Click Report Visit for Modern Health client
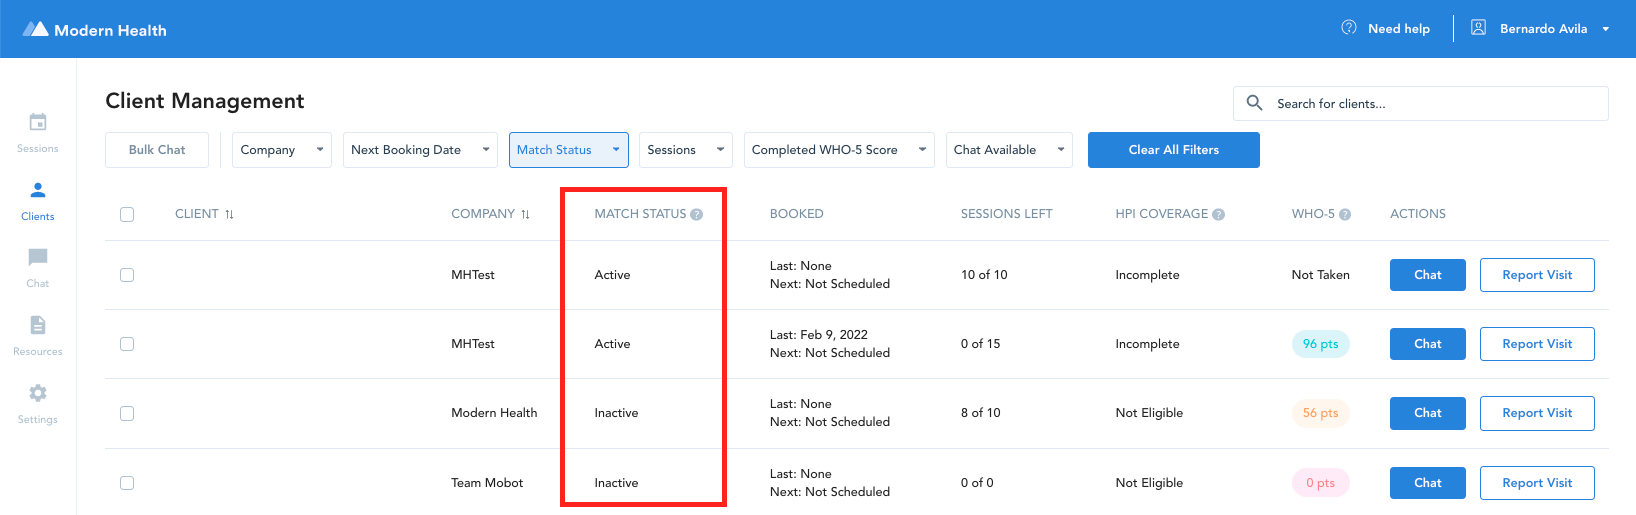Screen dimensions: 1636x515 pyautogui.click(x=1536, y=413)
